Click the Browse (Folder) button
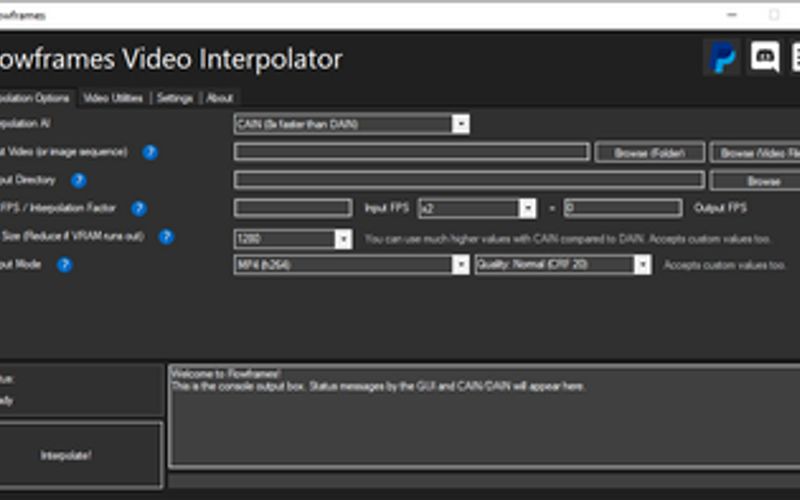 tap(648, 153)
